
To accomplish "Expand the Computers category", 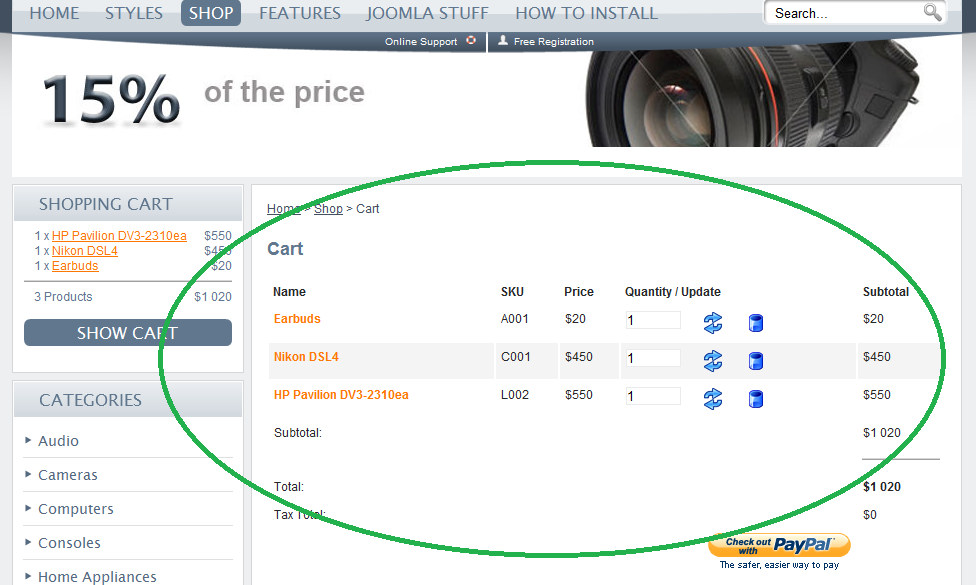I will click(x=76, y=509).
